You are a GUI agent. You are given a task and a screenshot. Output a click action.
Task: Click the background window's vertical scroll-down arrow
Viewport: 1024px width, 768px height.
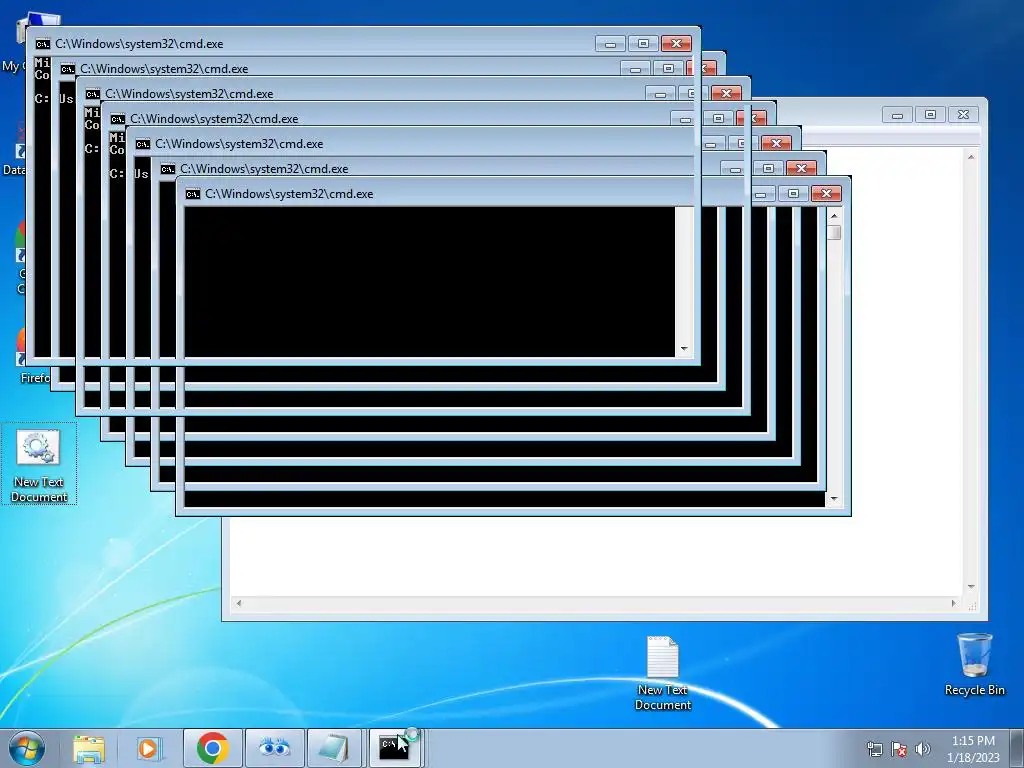pos(971,586)
